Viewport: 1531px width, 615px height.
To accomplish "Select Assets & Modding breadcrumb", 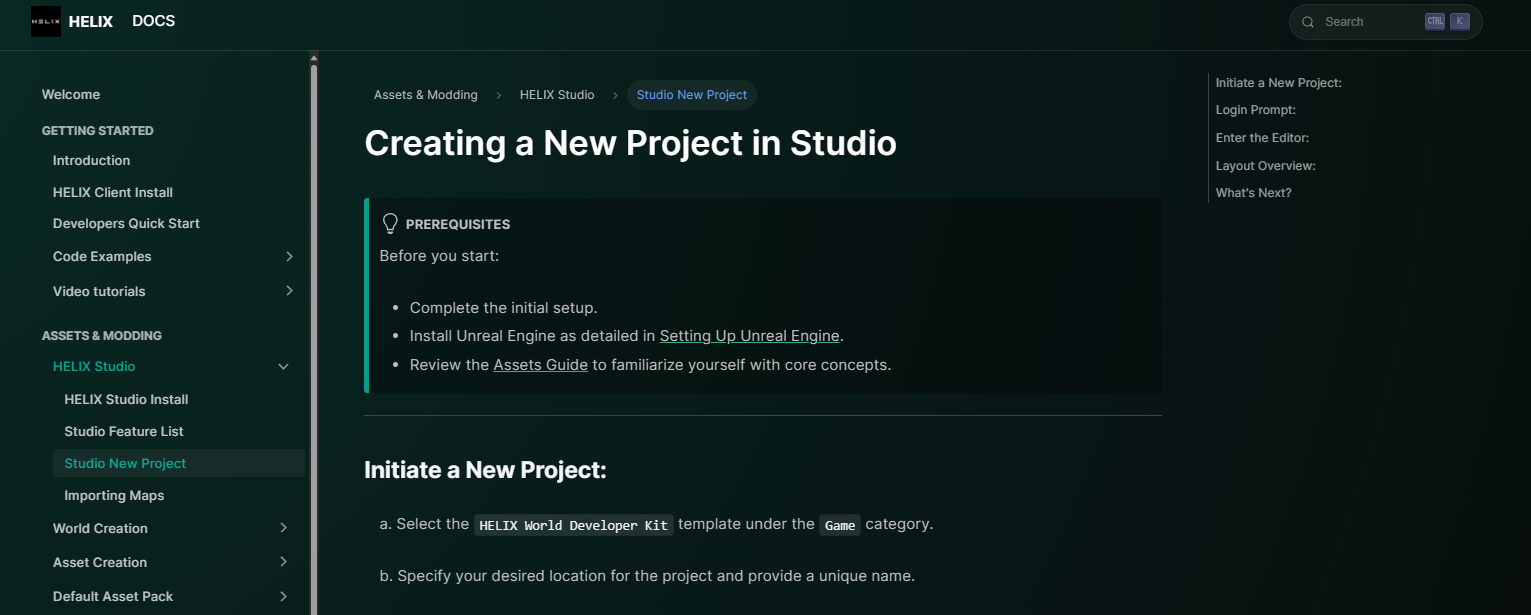I will click(x=425, y=95).
